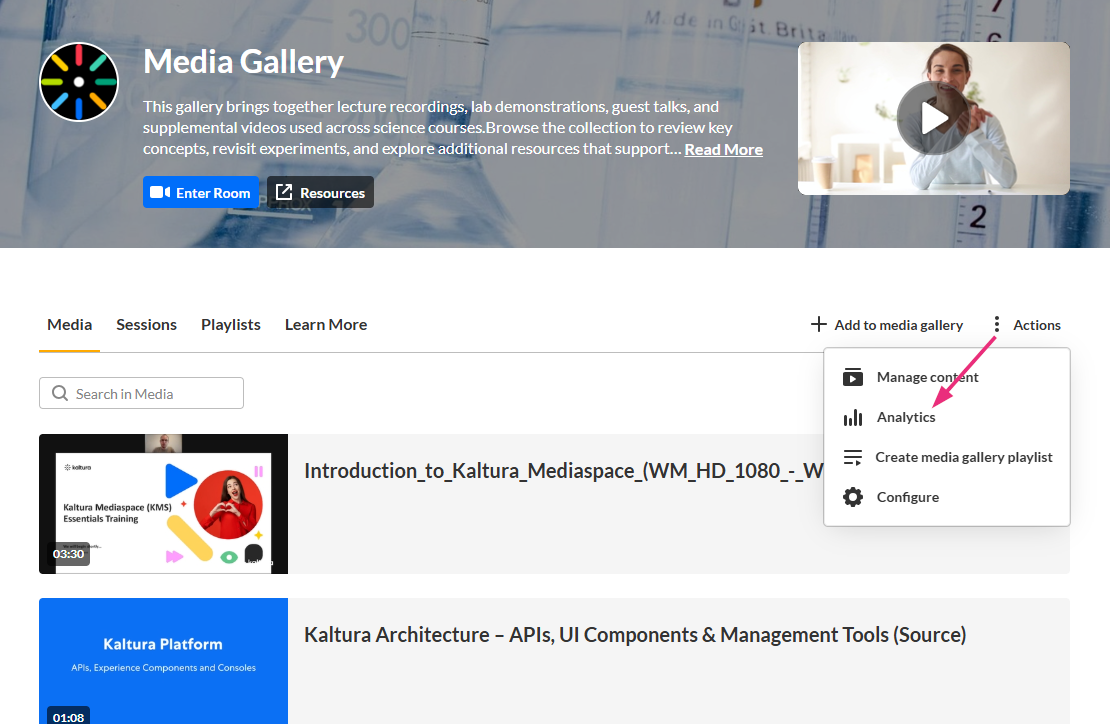Click the camera icon on Enter Room
This screenshot has width=1112, height=724.
point(160,192)
